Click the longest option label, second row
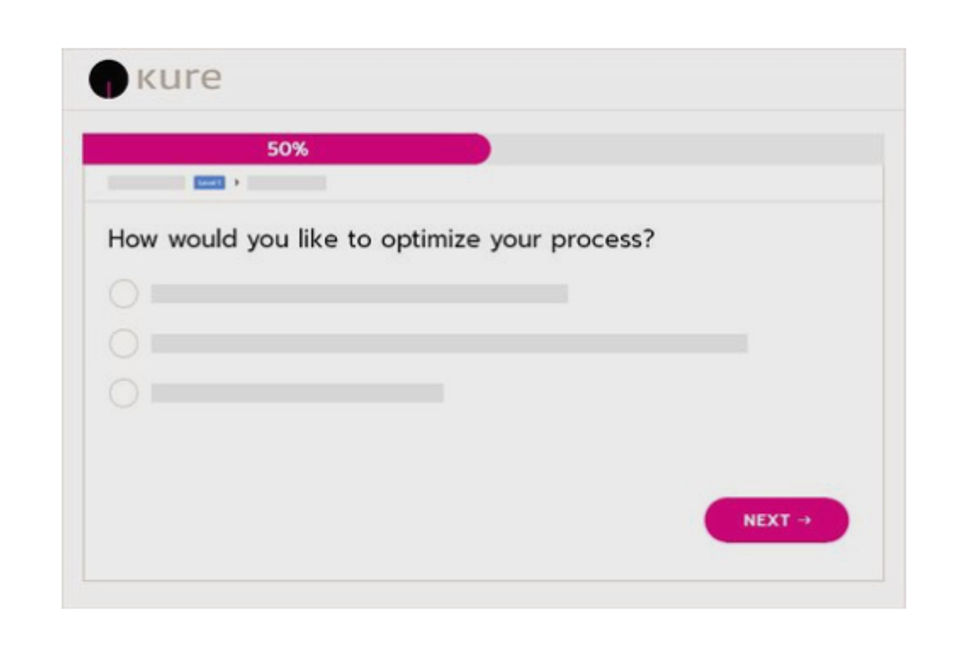 click(x=449, y=344)
